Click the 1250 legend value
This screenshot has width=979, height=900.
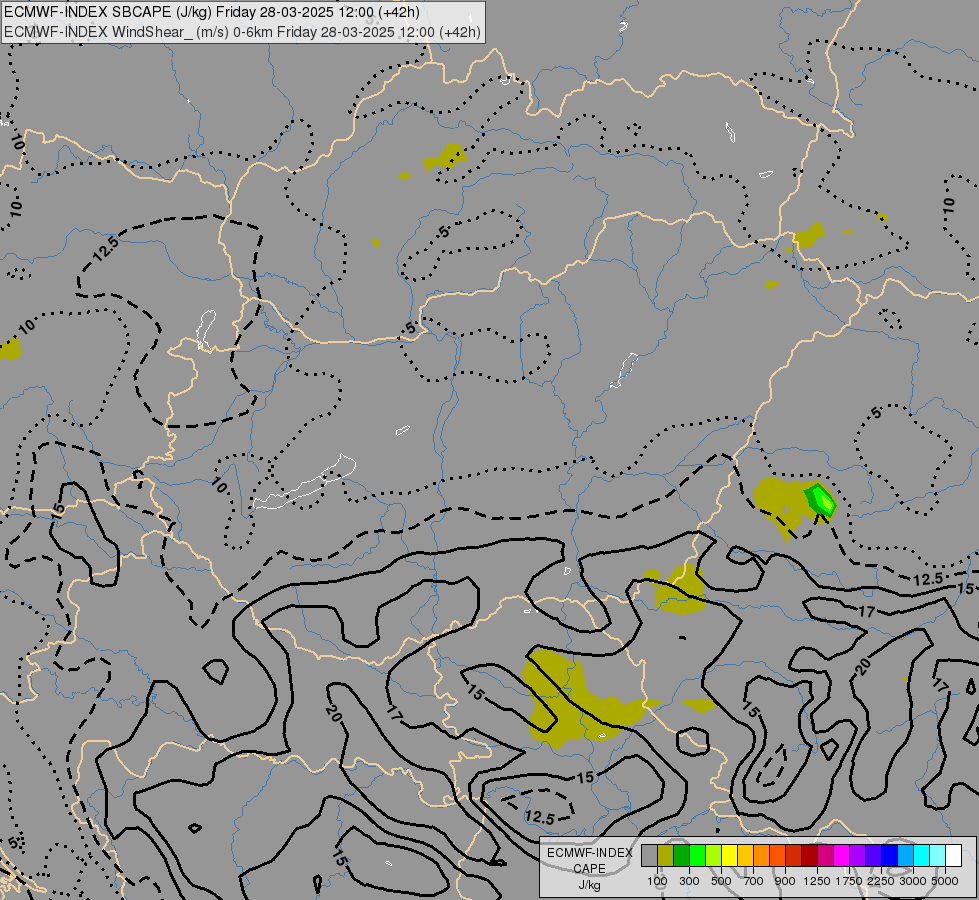817,881
